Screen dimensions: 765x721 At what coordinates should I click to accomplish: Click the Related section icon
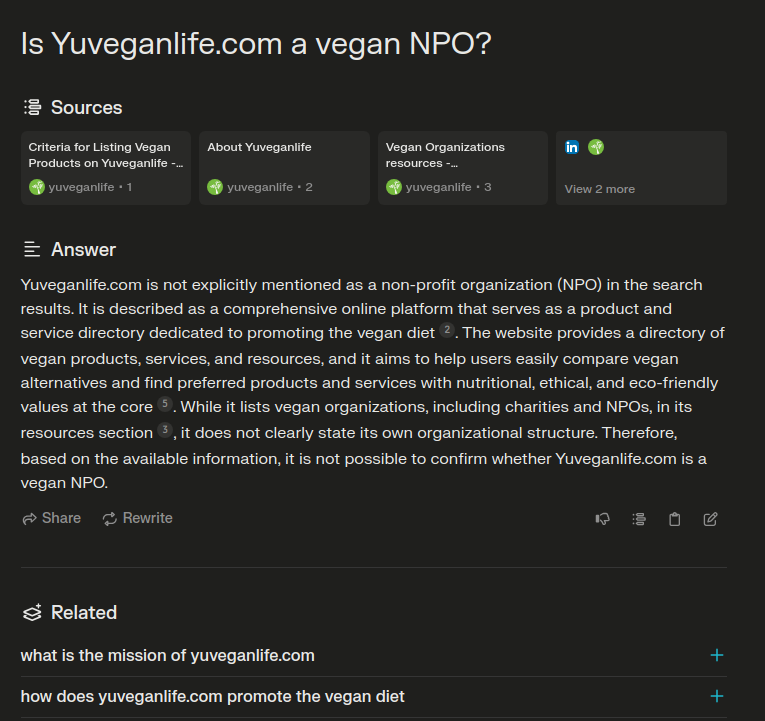pyautogui.click(x=32, y=612)
